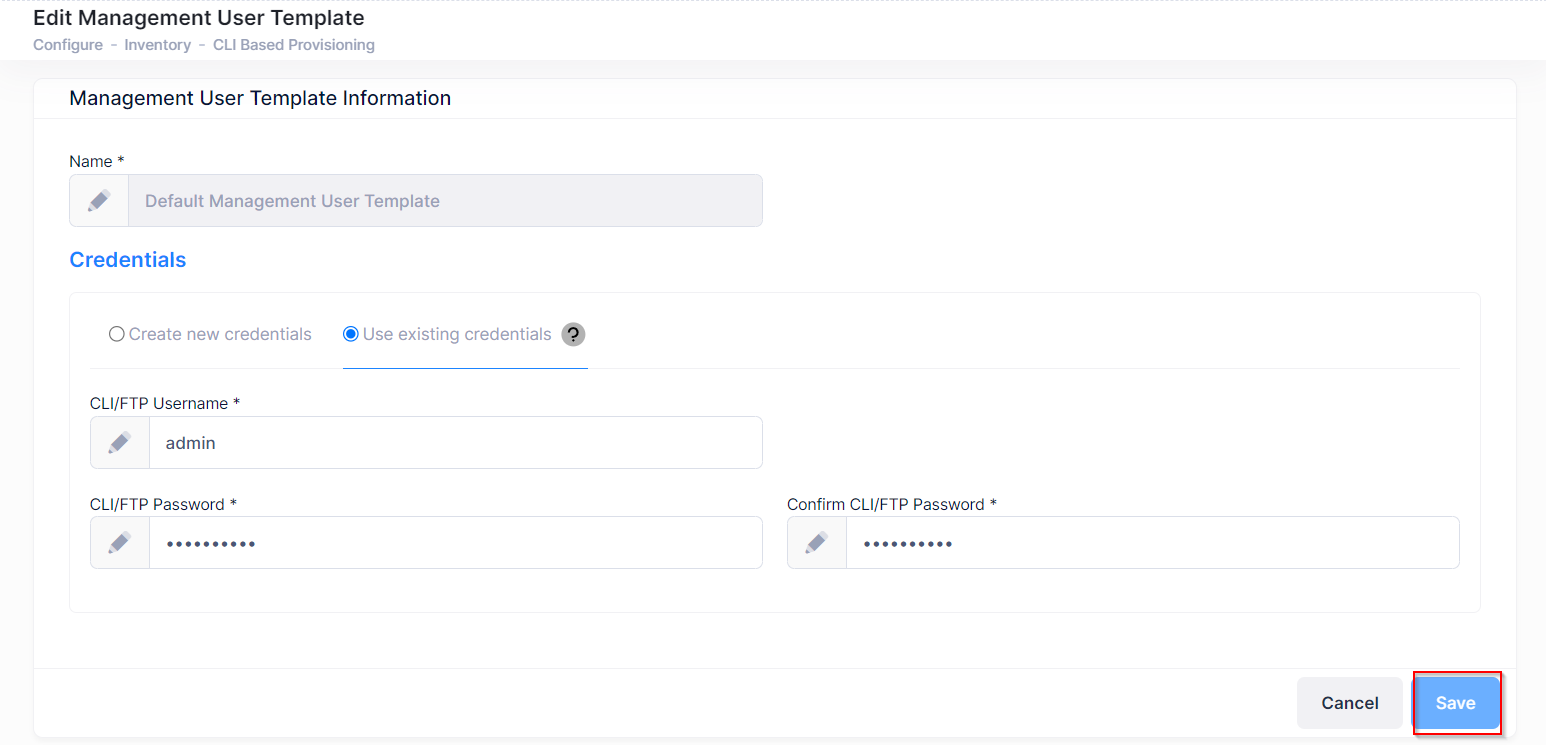This screenshot has width=1546, height=745.
Task: Focus the CLI/FTP Password input
Action: coord(455,543)
